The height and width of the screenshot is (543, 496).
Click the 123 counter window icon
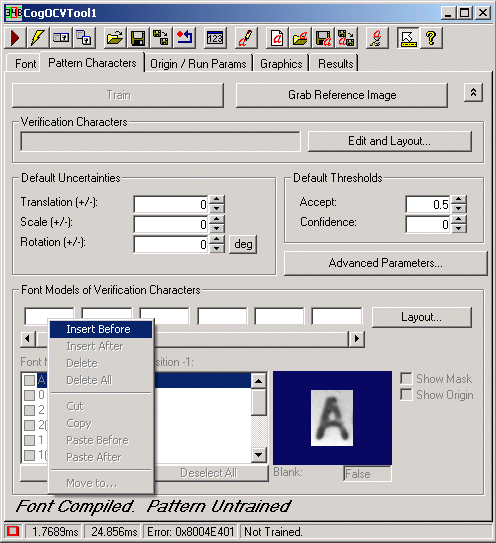click(215, 38)
